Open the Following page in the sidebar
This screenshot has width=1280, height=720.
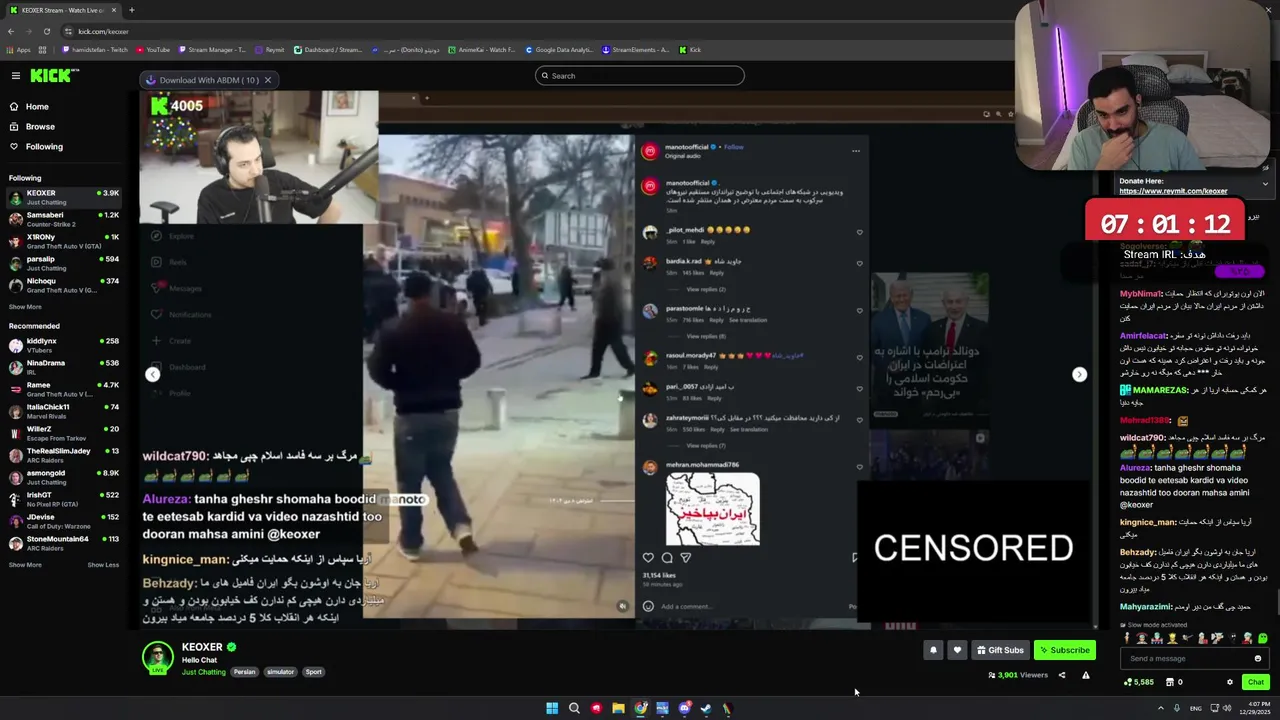click(x=44, y=147)
